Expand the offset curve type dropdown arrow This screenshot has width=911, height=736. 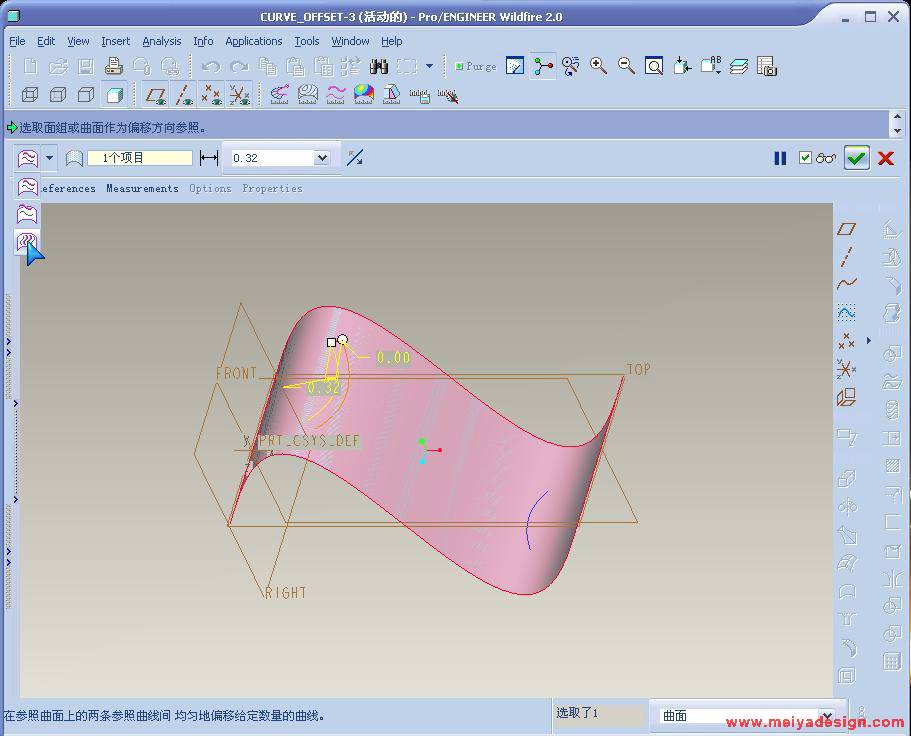click(x=50, y=158)
